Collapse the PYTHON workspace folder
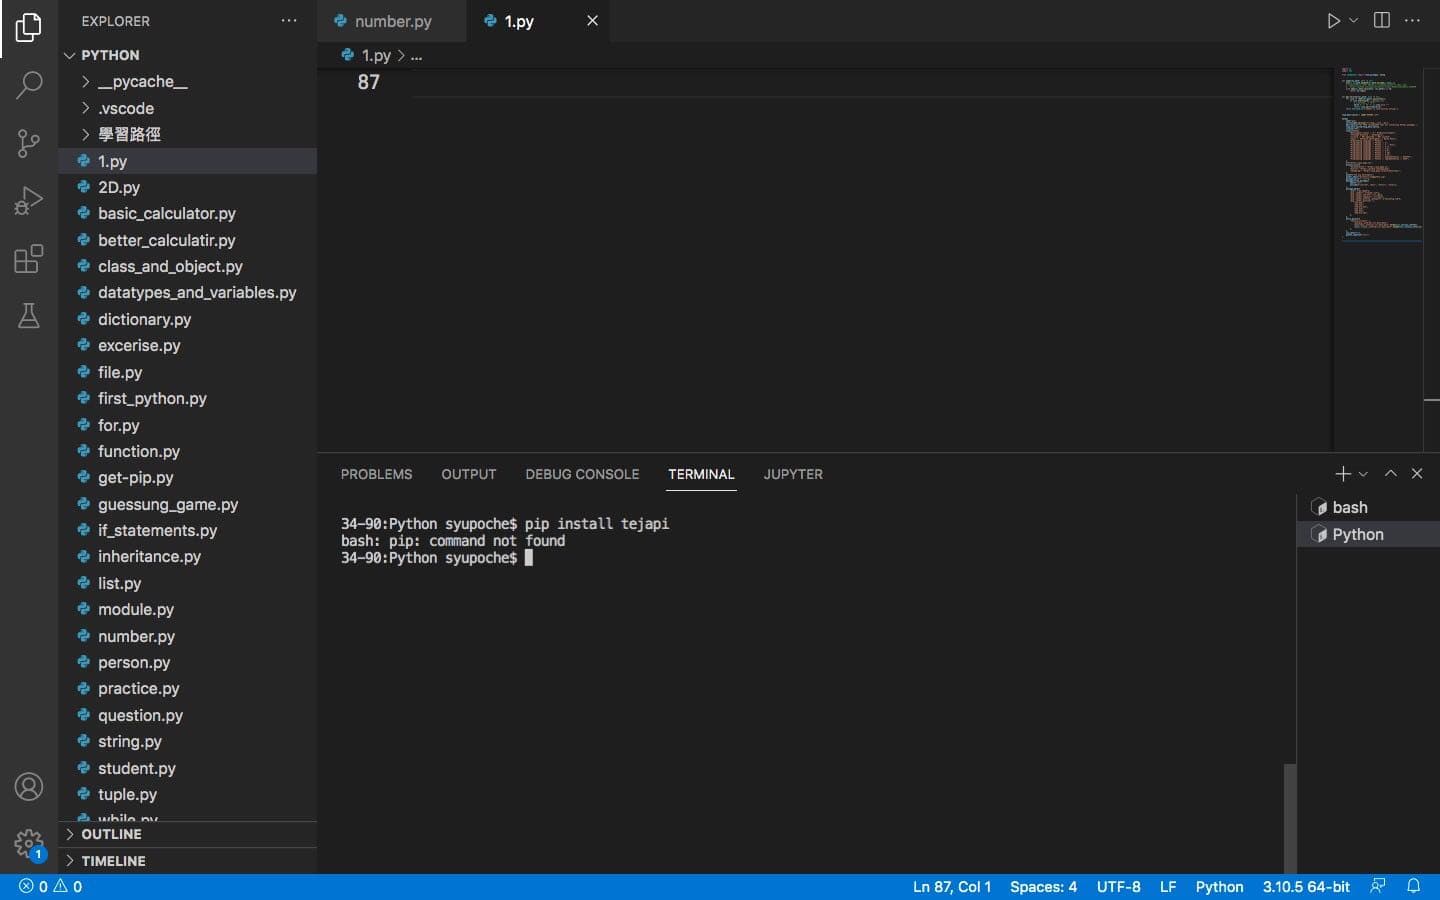This screenshot has height=900, width=1440. [110, 55]
